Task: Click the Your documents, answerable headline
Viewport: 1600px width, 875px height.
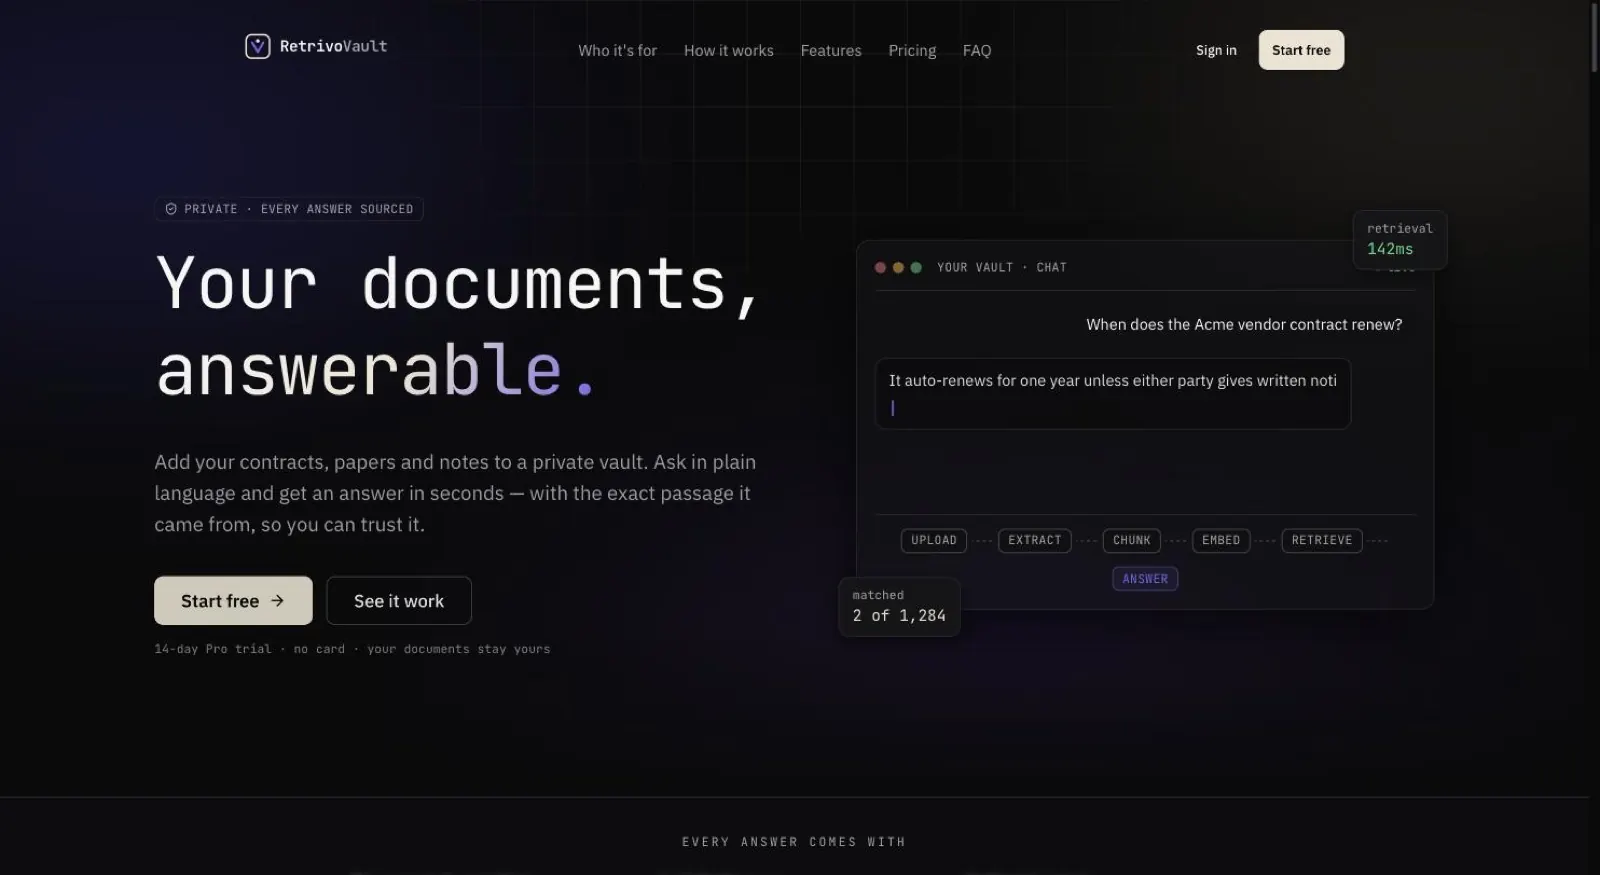Action: coord(460,326)
